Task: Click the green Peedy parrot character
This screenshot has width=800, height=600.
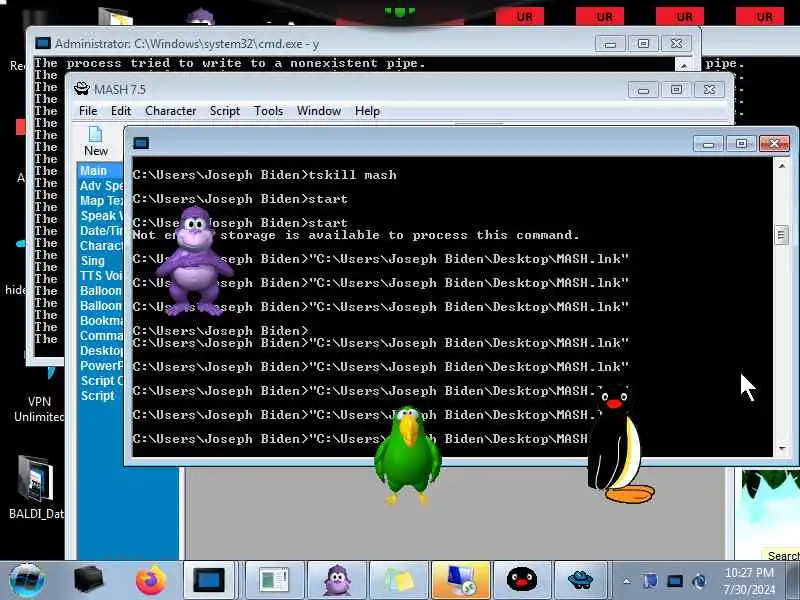Action: (x=408, y=455)
